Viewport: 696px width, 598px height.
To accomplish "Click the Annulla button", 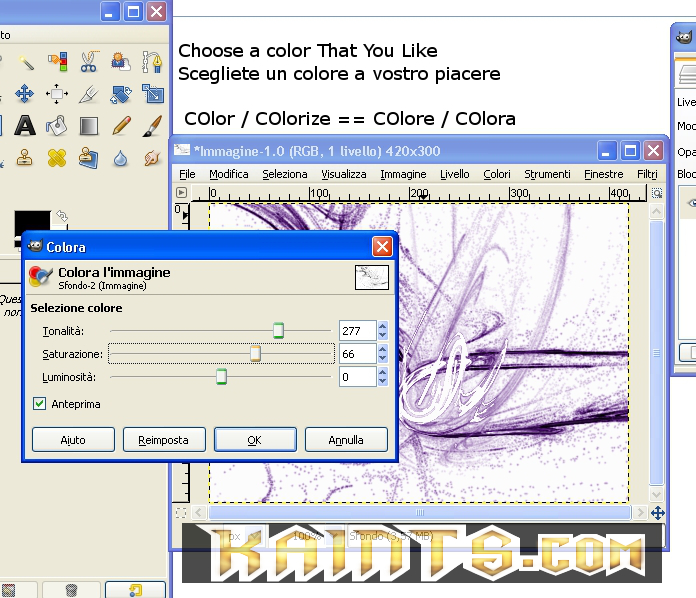I will 346,440.
